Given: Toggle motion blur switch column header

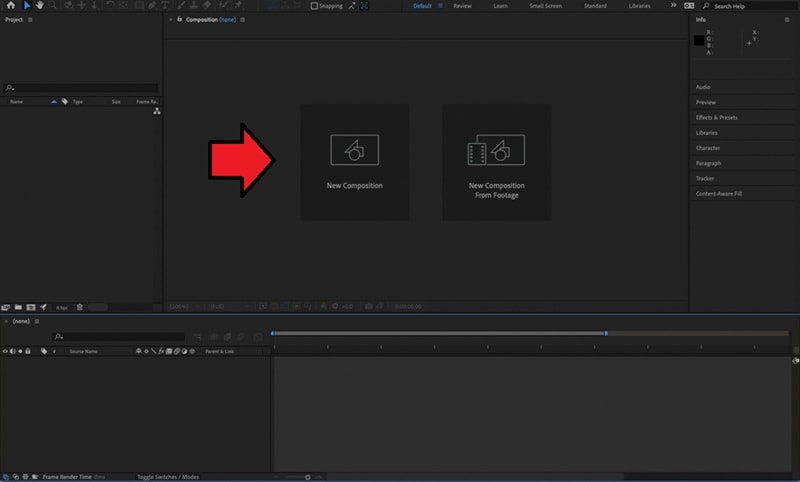Looking at the screenshot, I should 177,351.
